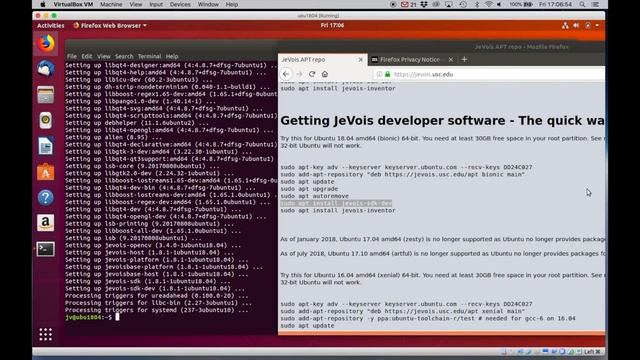Launch Thunderbird mail from the dock
This screenshot has height=360, width=640.
(46, 69)
